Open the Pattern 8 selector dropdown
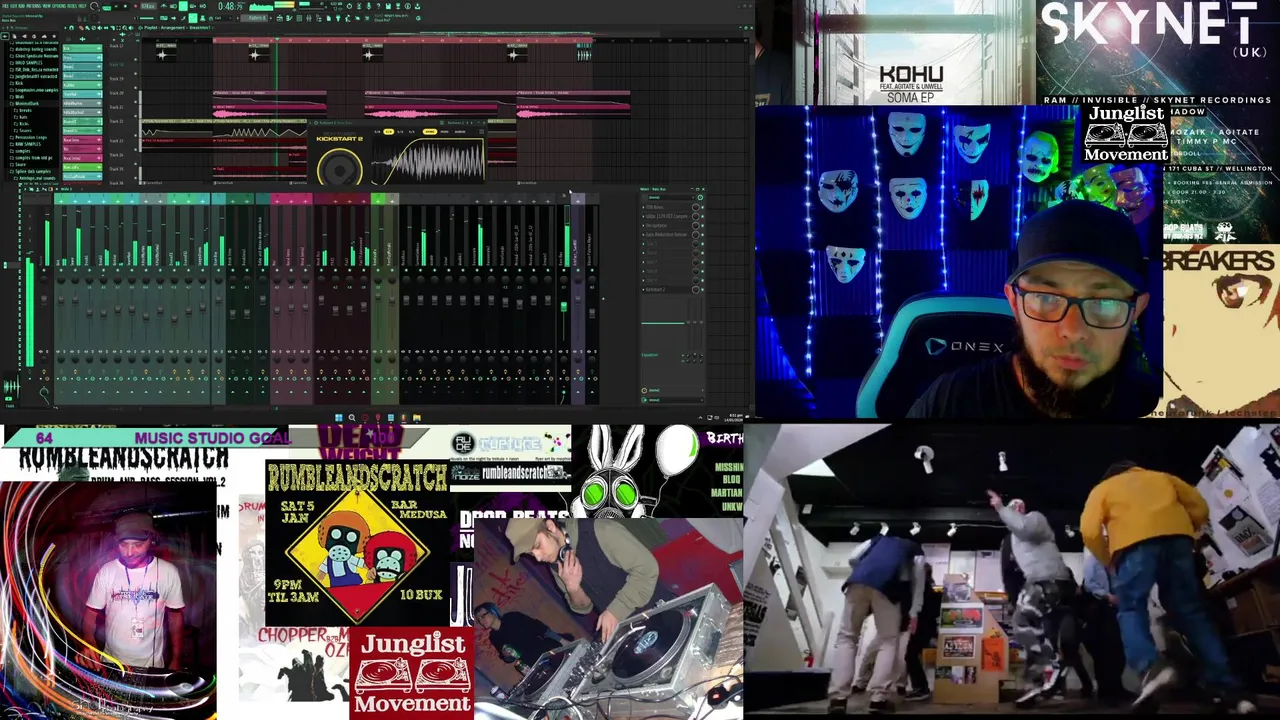Viewport: 1280px width, 720px height. (x=256, y=18)
